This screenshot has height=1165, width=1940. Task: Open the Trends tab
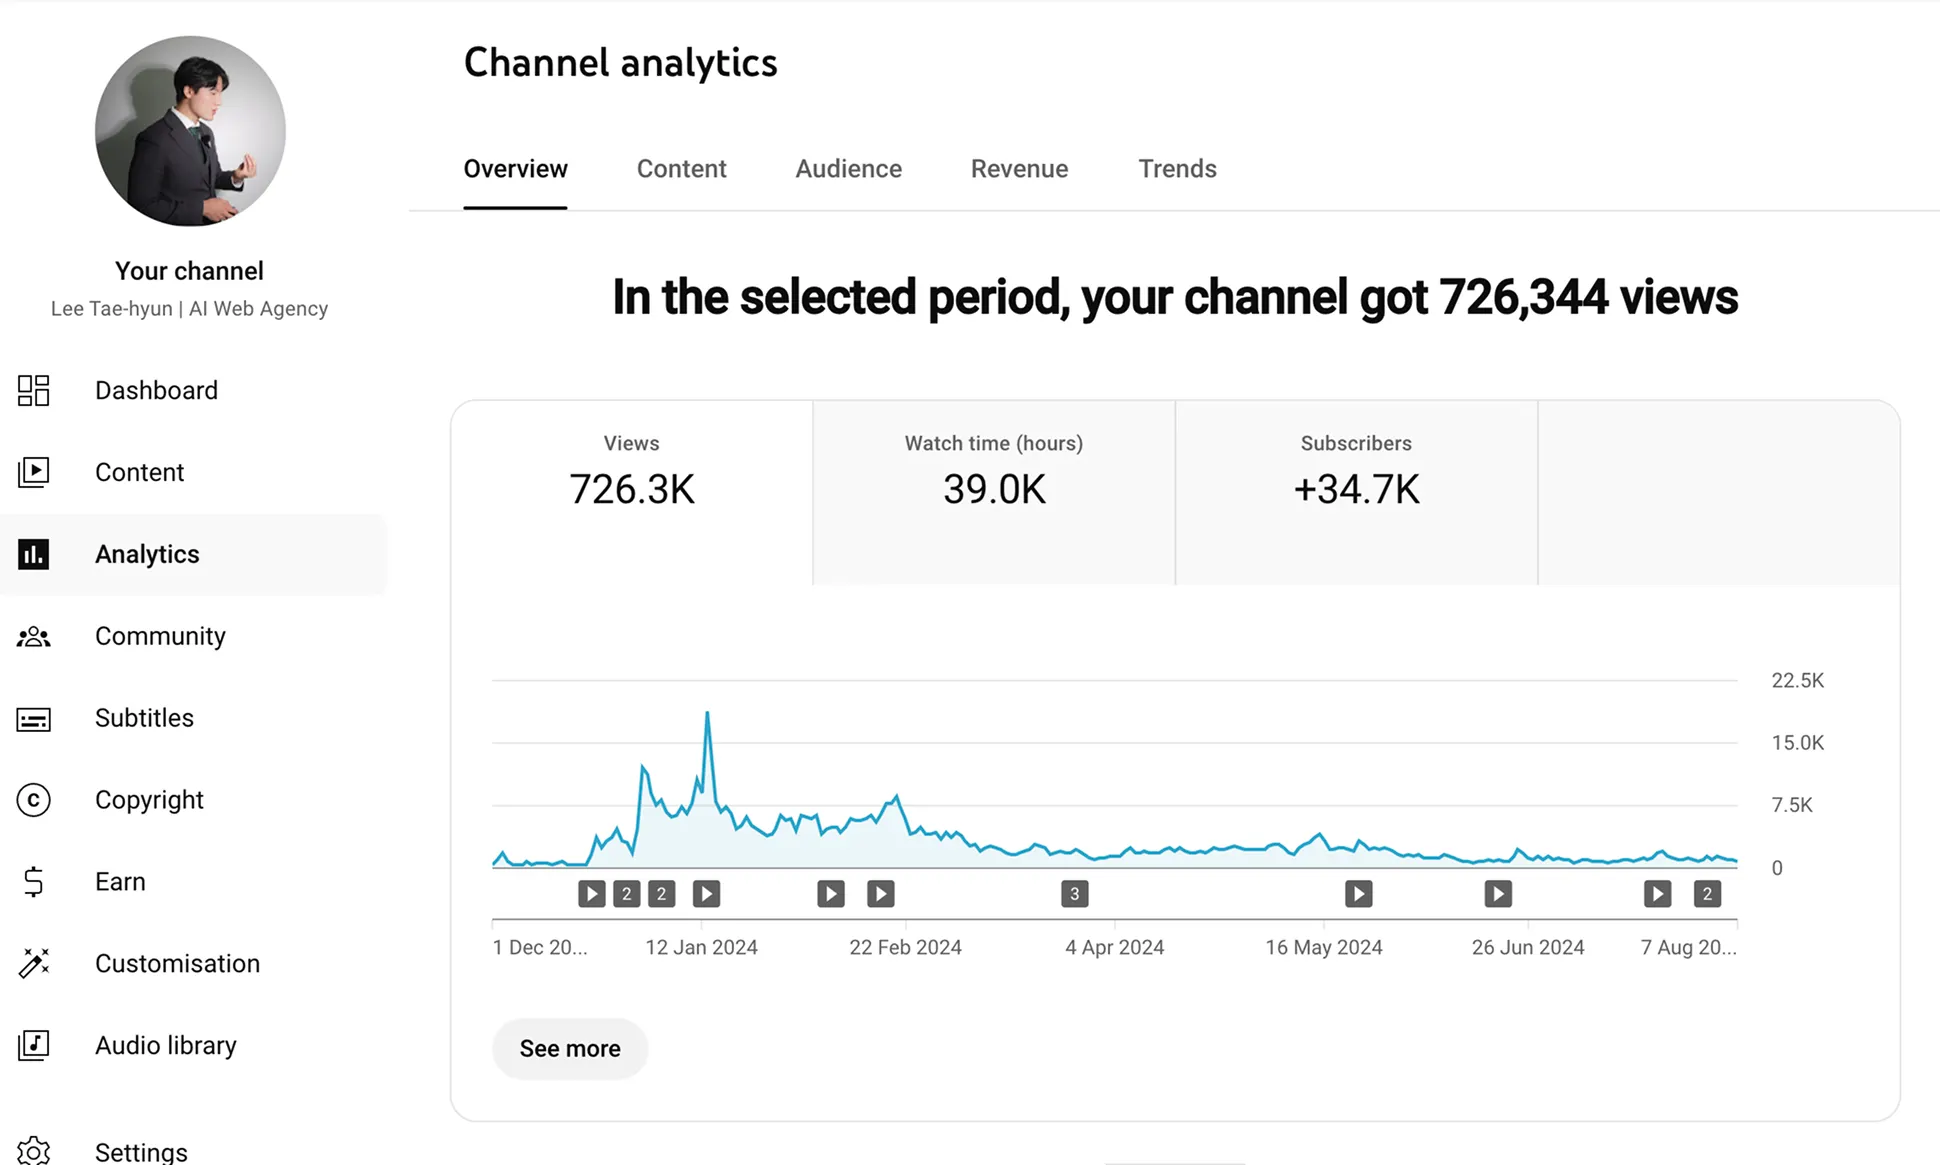point(1177,169)
